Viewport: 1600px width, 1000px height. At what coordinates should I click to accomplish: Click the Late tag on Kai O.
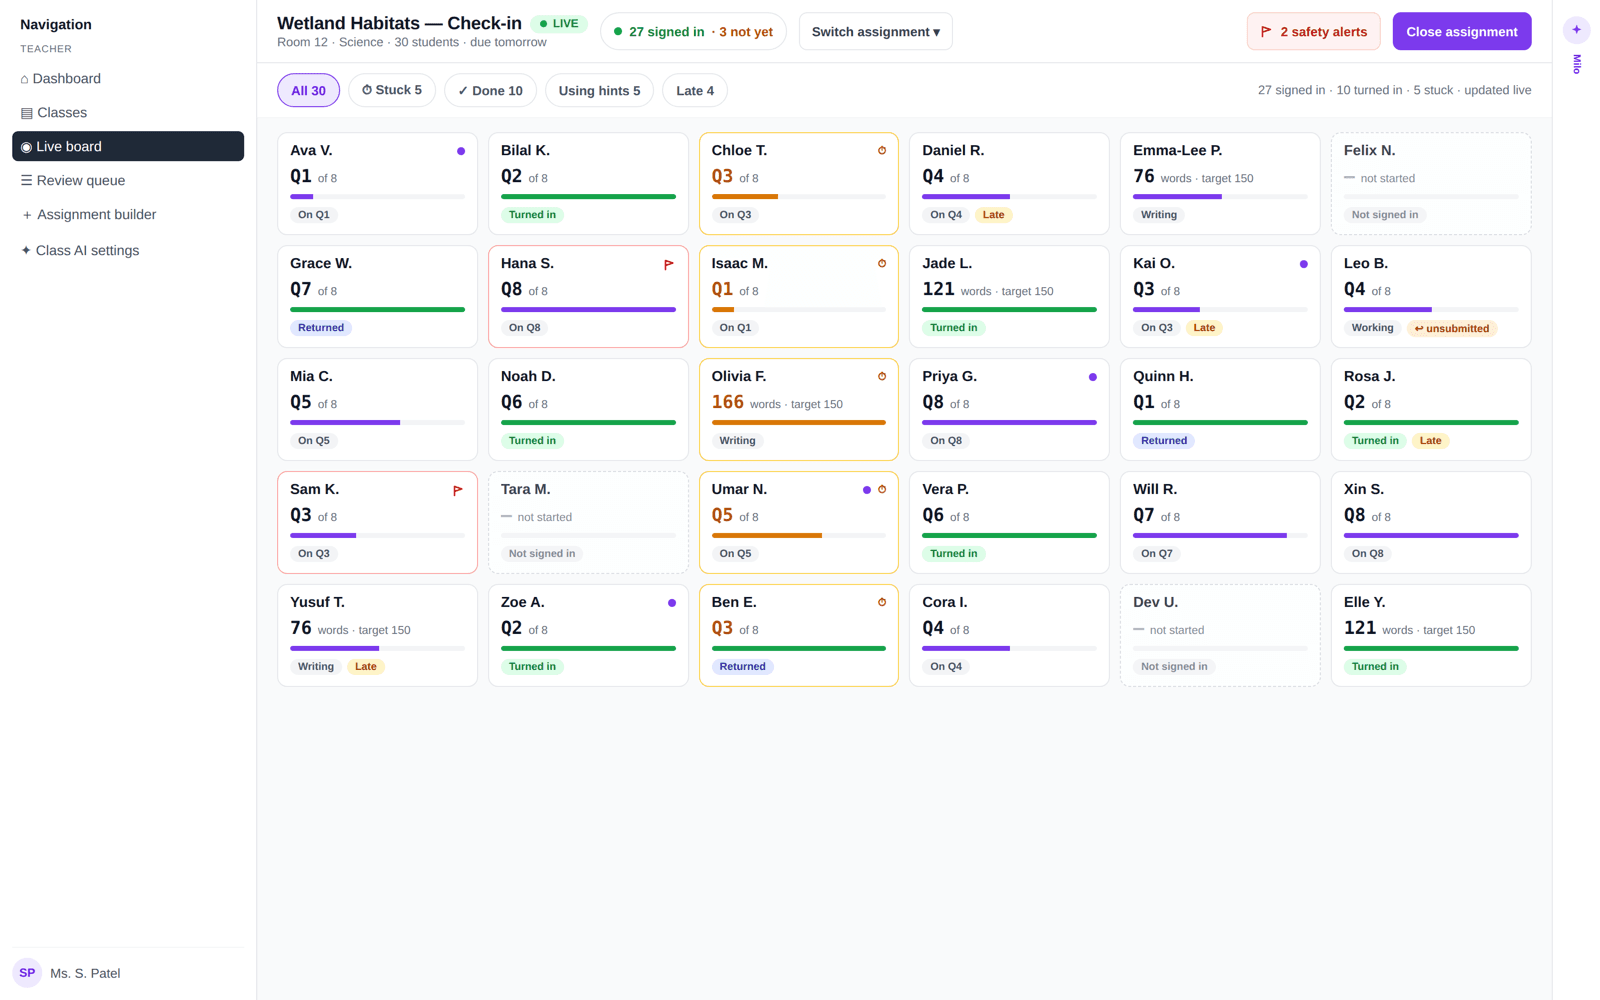1204,328
